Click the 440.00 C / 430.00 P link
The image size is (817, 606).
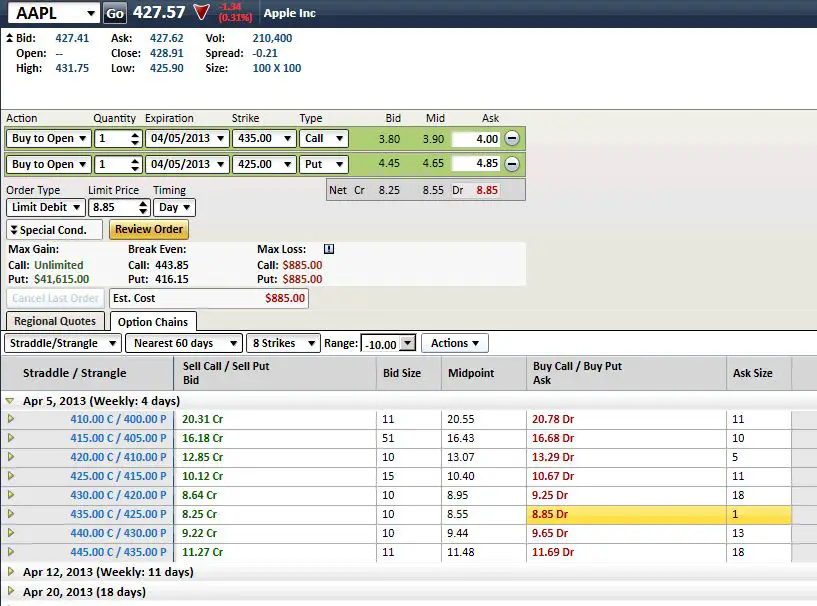[118, 533]
